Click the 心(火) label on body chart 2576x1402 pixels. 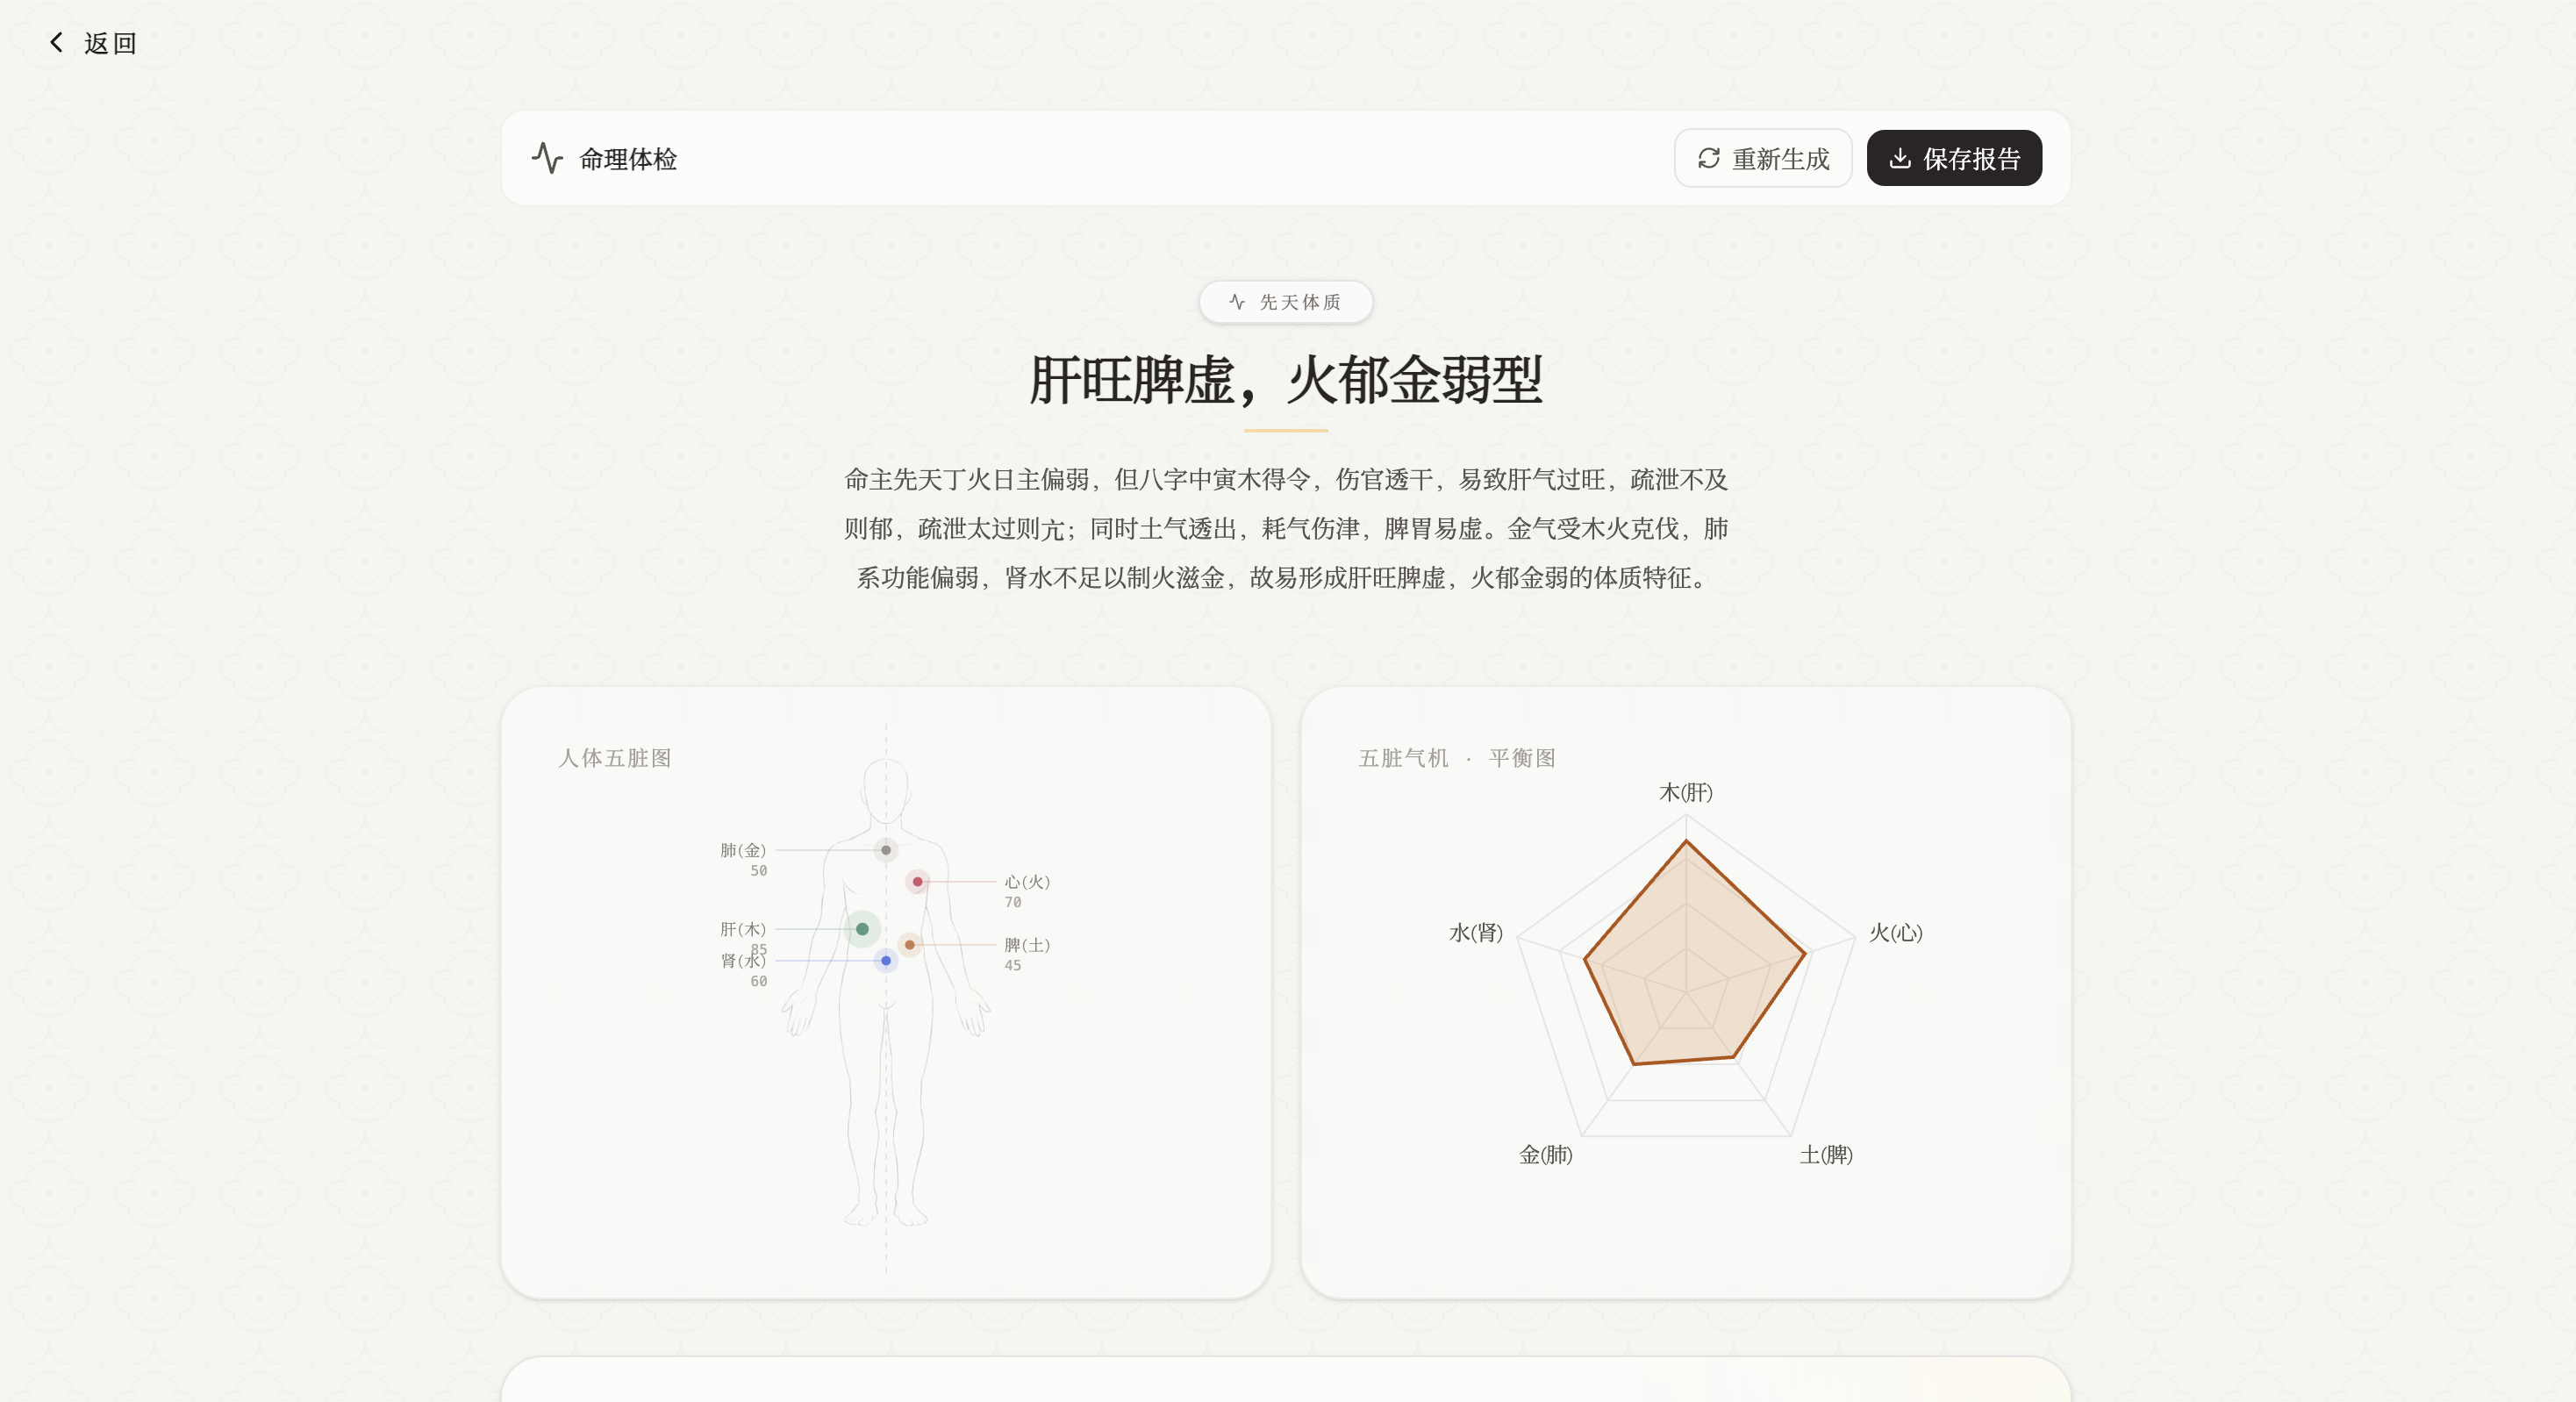point(1027,882)
